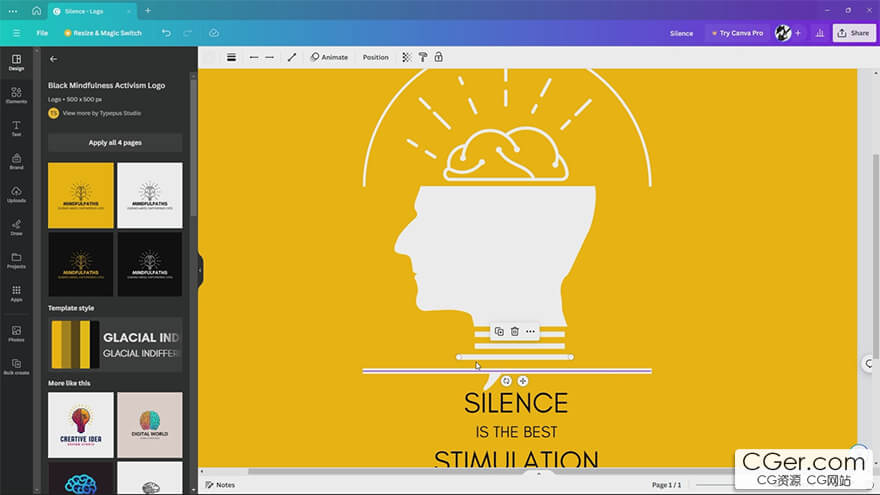
Task: Add a new tab with plus
Action: coord(148,11)
